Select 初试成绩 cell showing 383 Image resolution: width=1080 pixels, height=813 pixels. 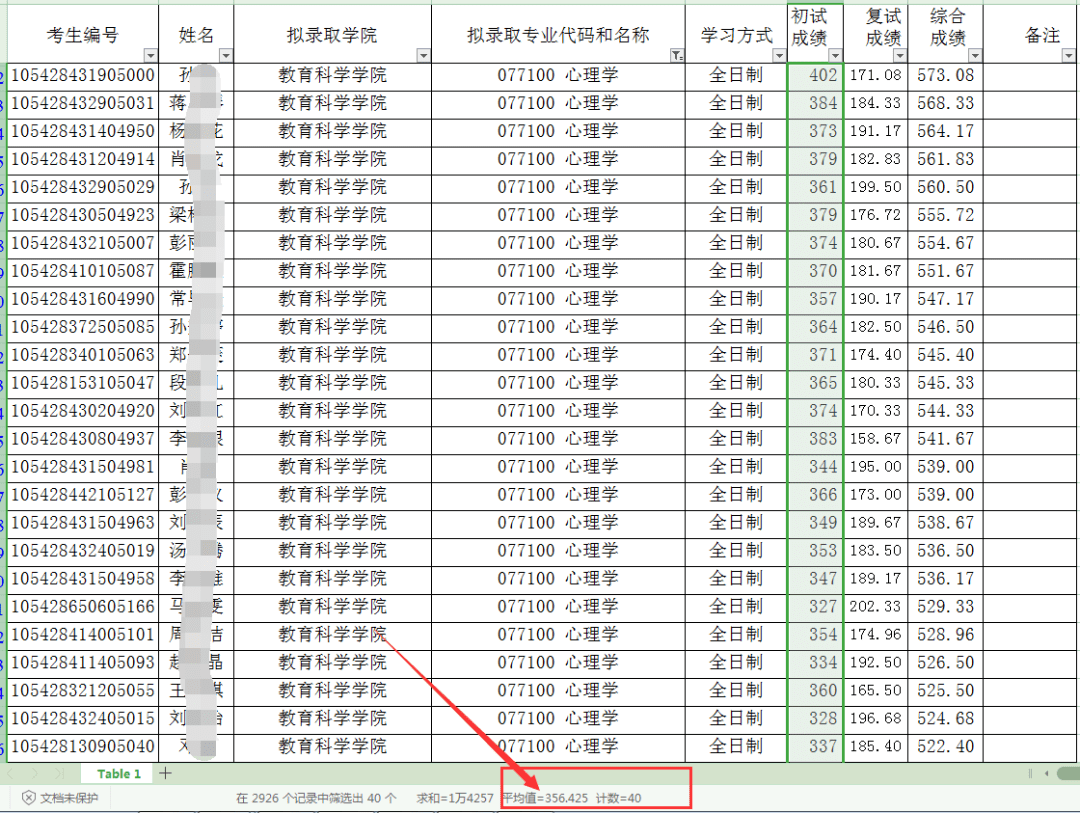816,440
